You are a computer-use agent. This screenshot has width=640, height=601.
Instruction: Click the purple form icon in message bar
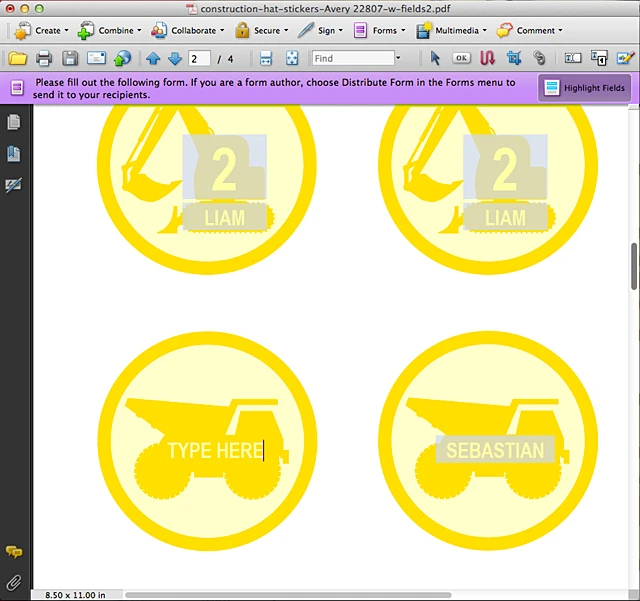17,88
